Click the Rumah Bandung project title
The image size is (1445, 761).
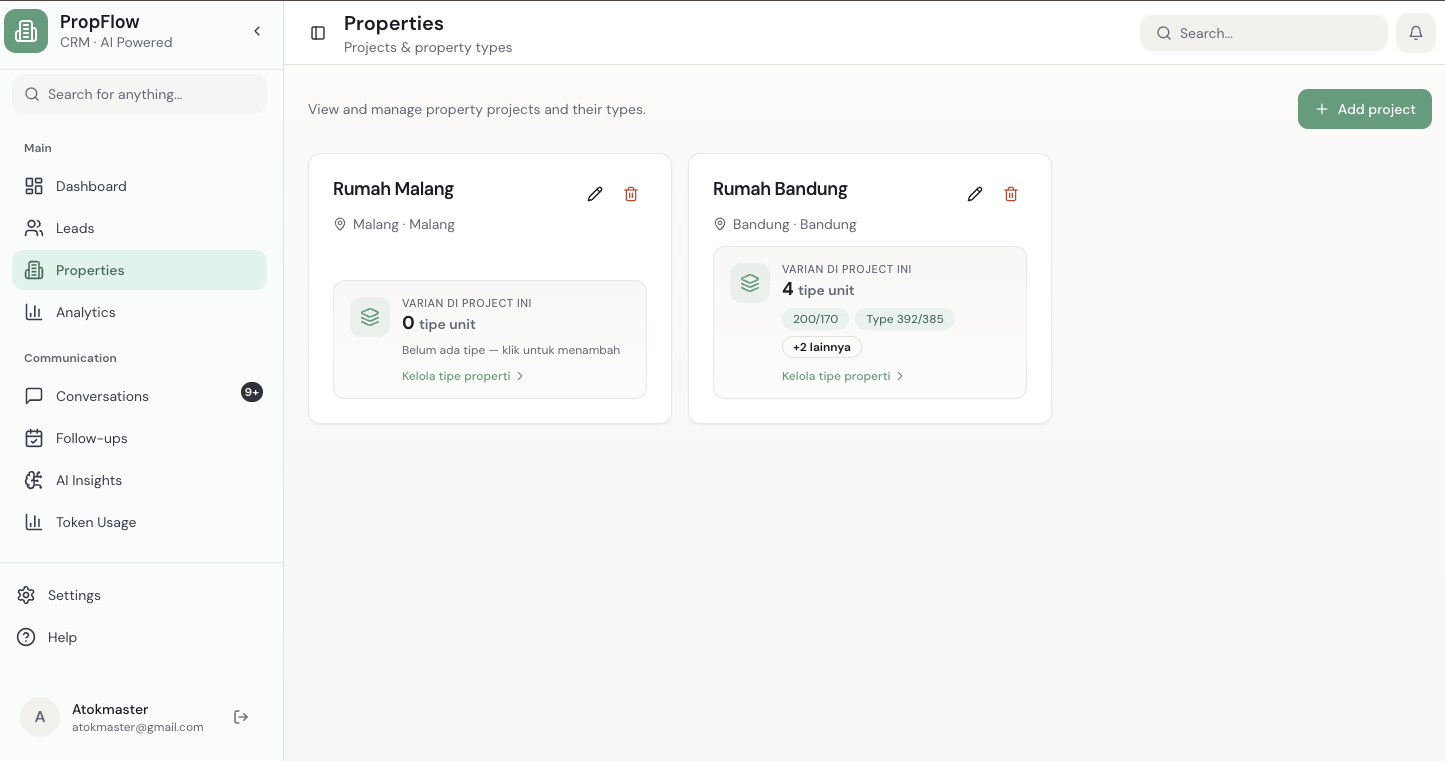[780, 189]
